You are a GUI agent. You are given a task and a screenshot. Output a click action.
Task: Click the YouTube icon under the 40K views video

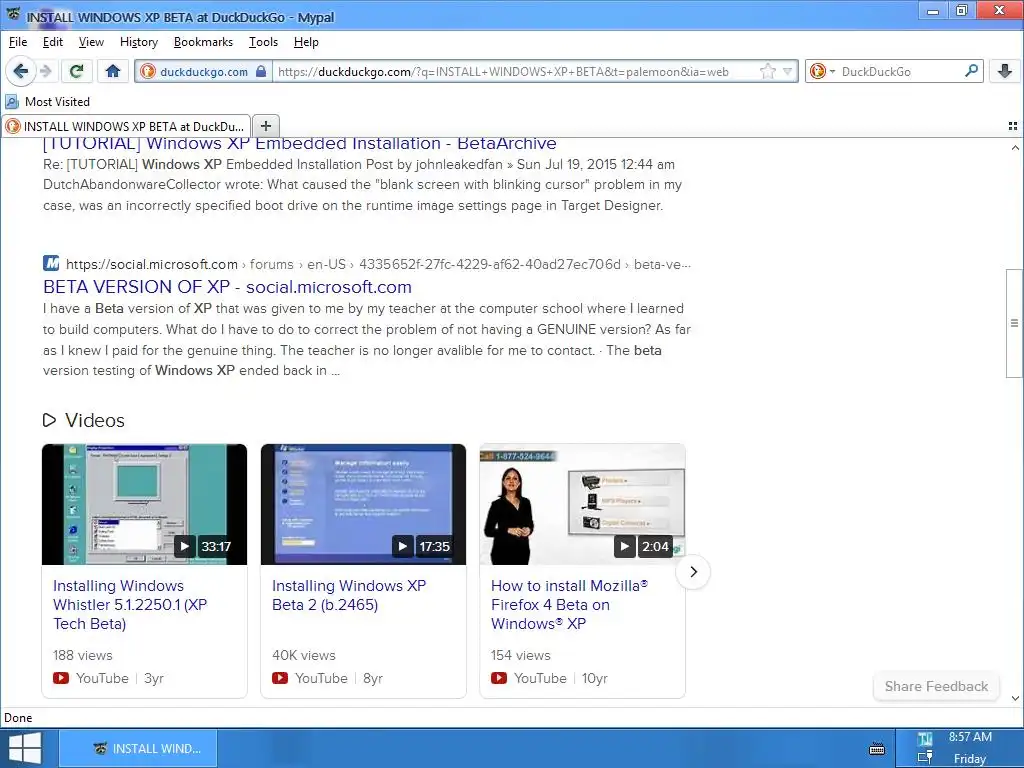pyautogui.click(x=280, y=678)
